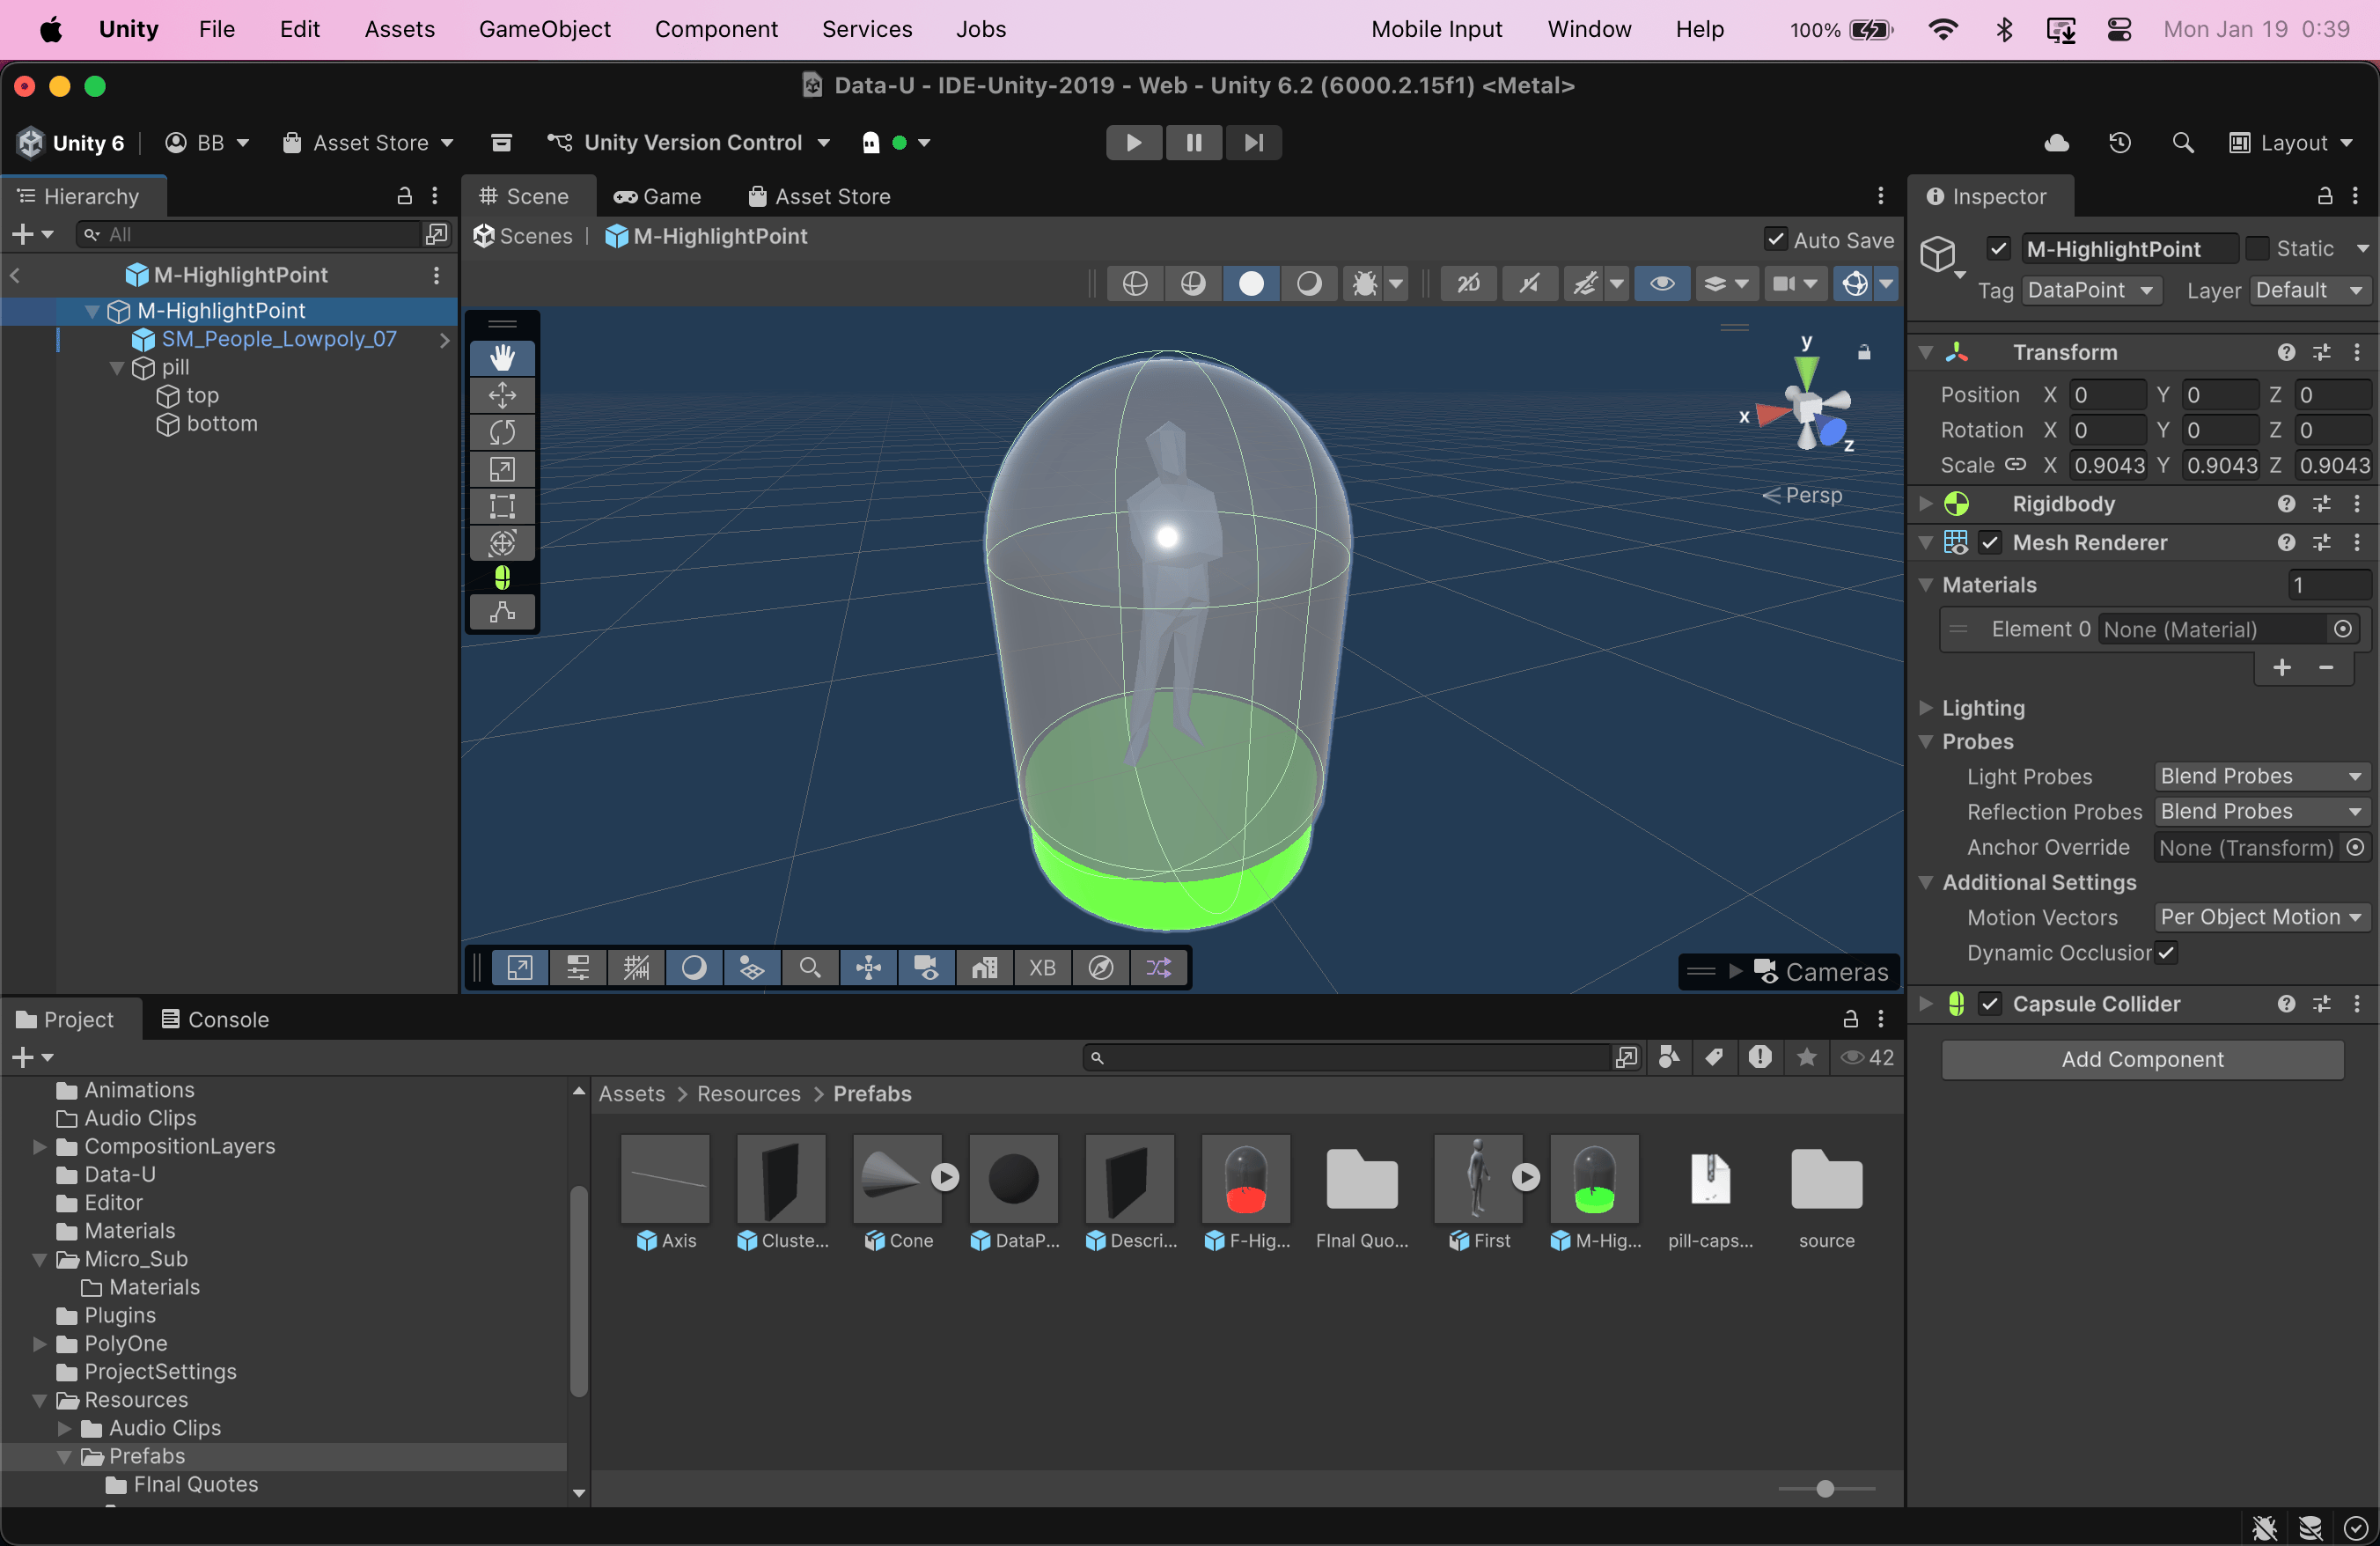Select the Scale tool in Scene view
Screen dimensions: 2380x1546
pyautogui.click(x=502, y=469)
